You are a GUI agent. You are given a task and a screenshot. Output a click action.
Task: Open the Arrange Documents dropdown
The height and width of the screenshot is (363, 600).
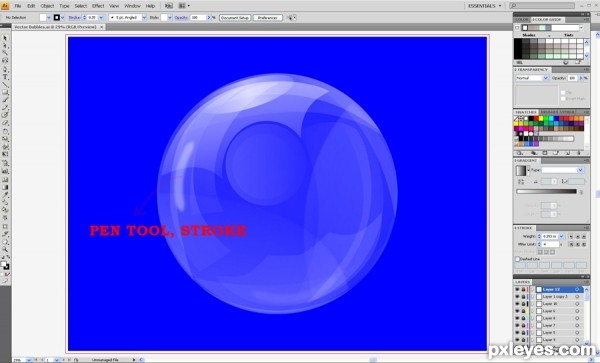(184, 6)
